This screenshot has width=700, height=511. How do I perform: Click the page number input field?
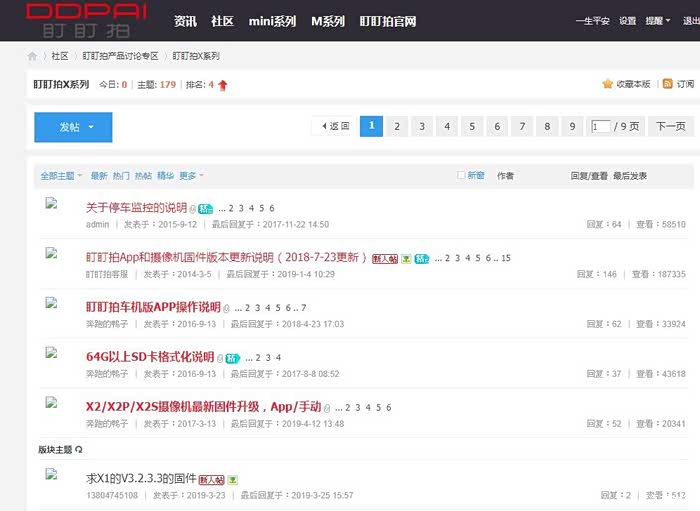click(x=600, y=126)
